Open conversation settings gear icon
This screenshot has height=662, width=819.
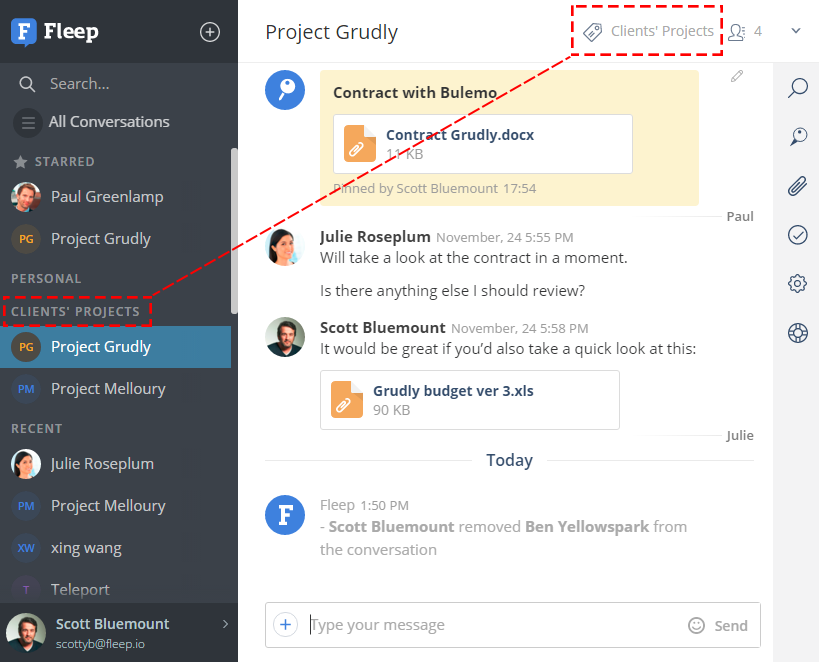click(797, 284)
